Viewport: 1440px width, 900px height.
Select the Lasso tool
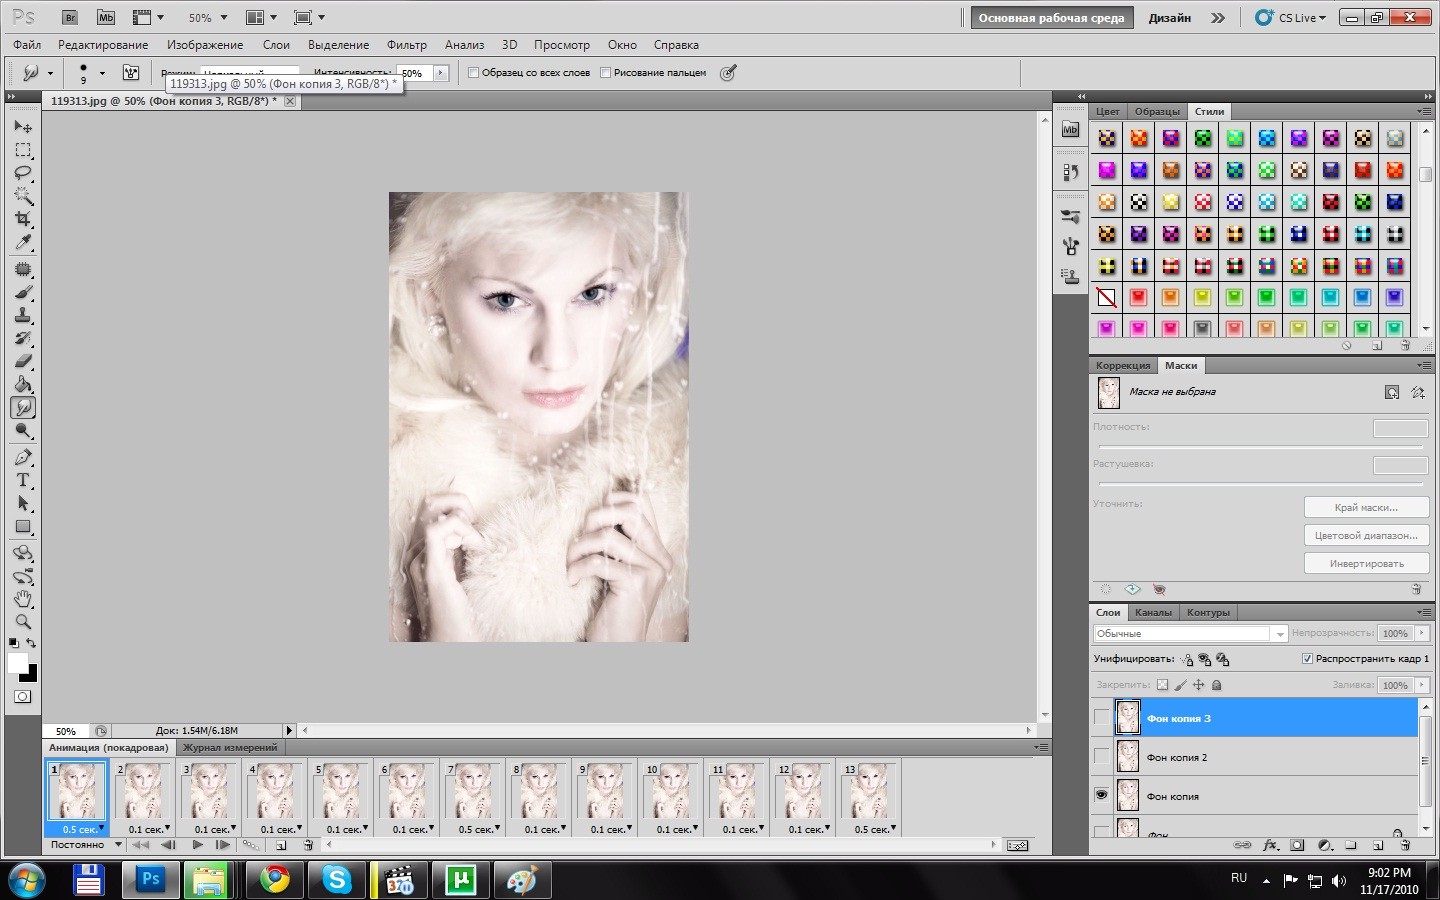(23, 173)
